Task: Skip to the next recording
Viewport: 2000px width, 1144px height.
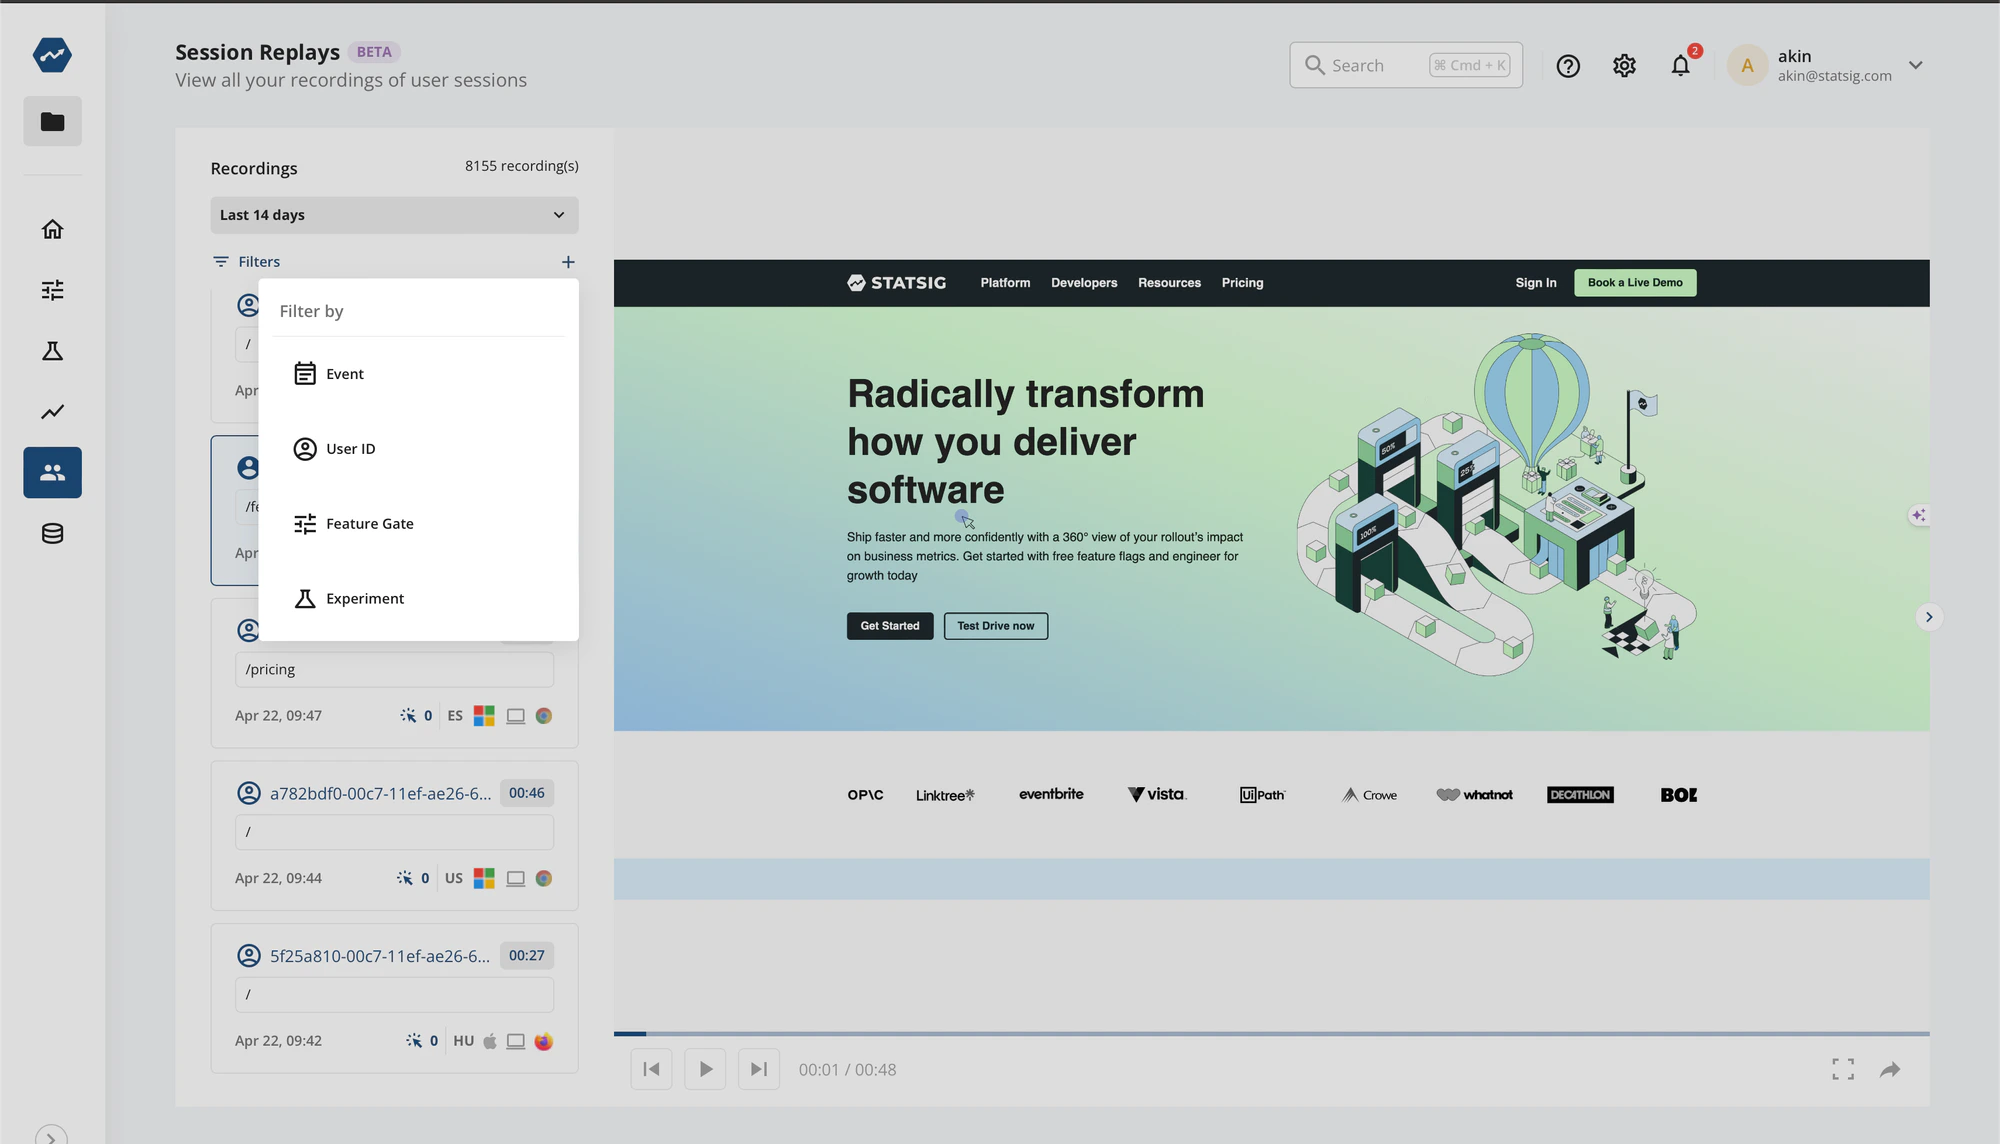Action: pyautogui.click(x=759, y=1070)
